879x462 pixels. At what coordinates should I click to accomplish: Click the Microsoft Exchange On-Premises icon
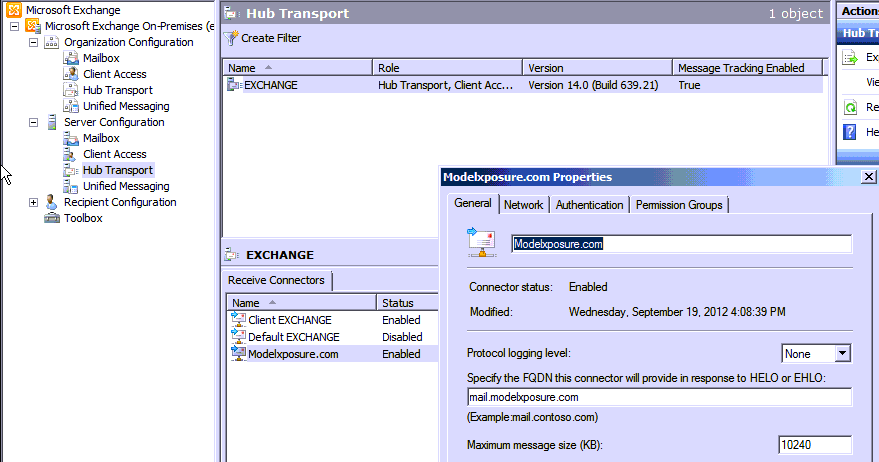point(33,26)
